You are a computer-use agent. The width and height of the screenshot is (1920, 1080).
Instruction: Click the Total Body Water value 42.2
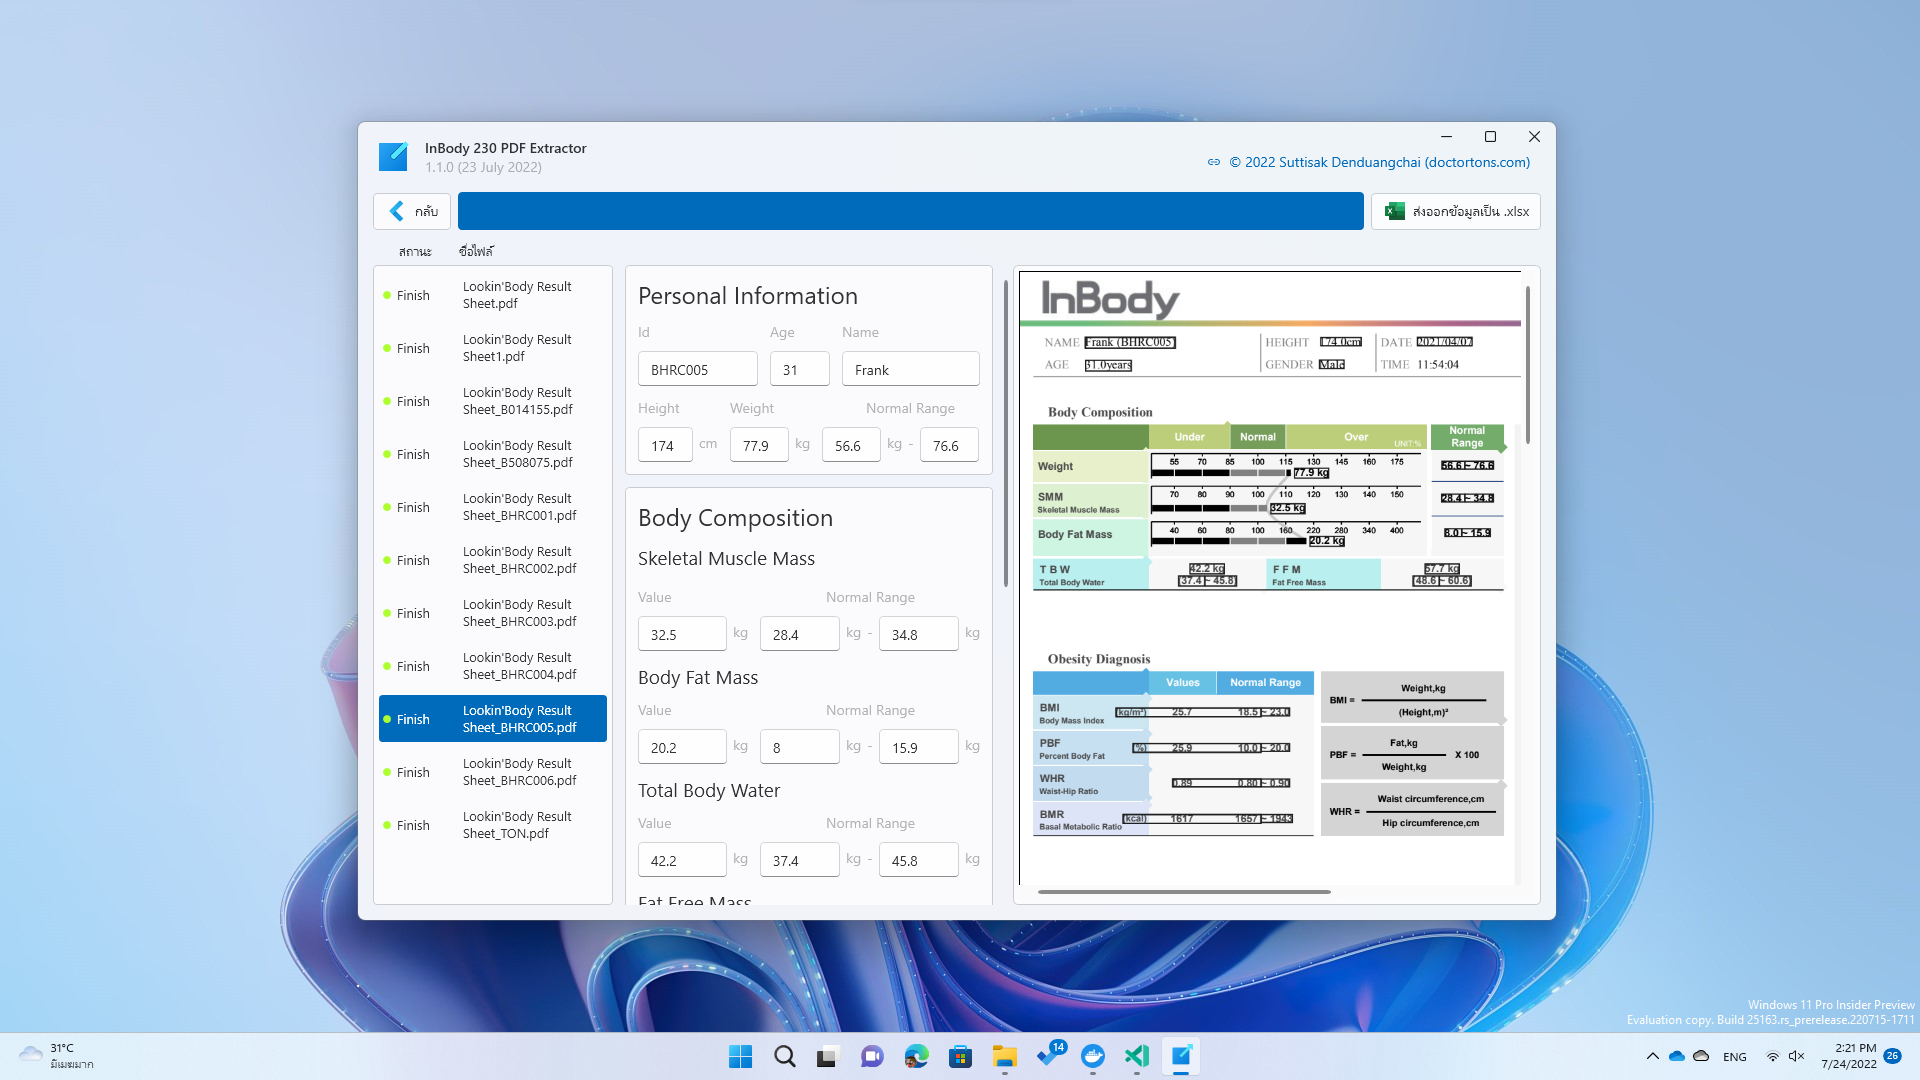(x=682, y=860)
